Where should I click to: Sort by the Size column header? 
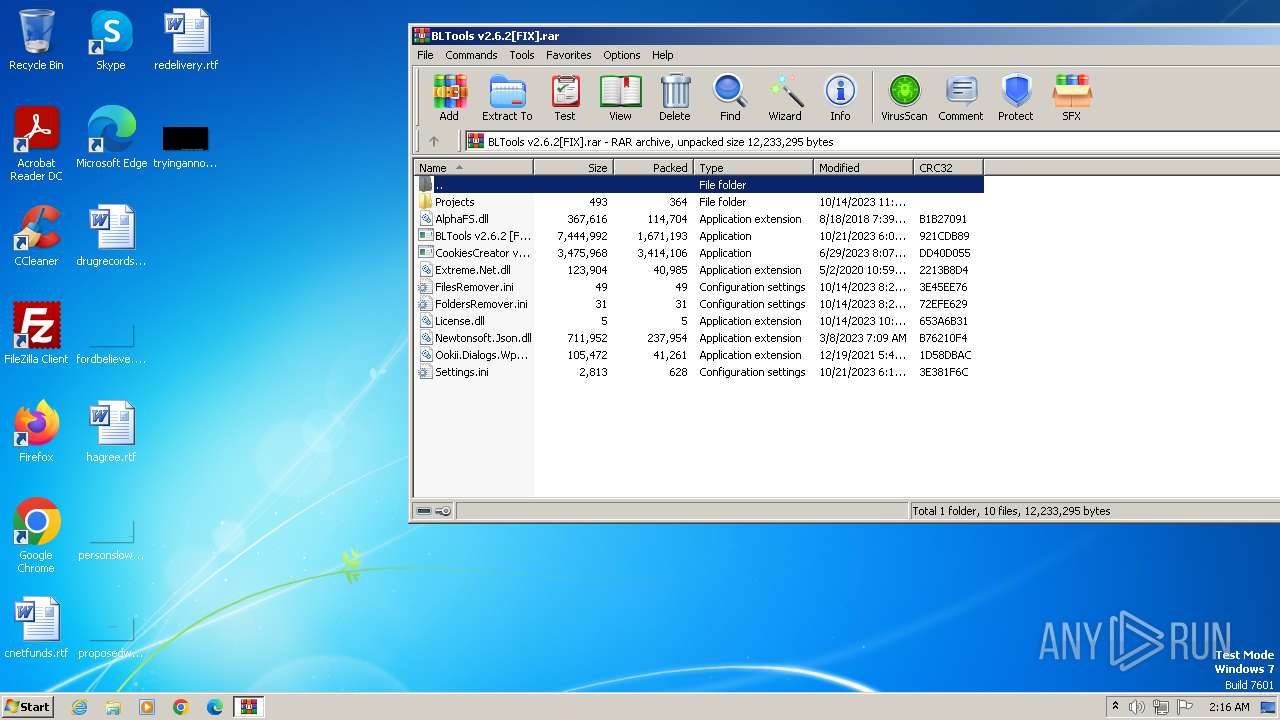pos(574,168)
